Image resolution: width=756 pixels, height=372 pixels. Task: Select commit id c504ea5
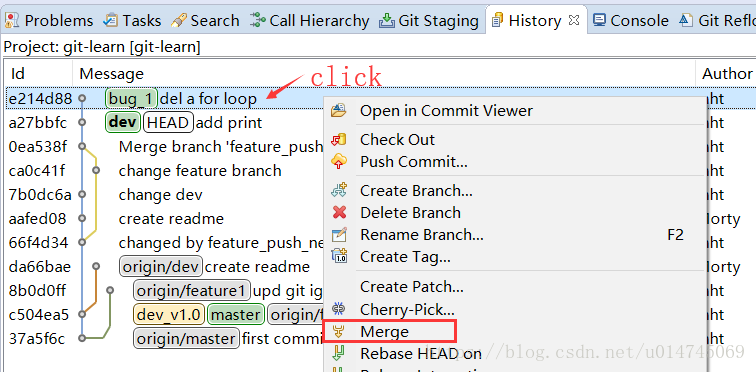coord(39,315)
